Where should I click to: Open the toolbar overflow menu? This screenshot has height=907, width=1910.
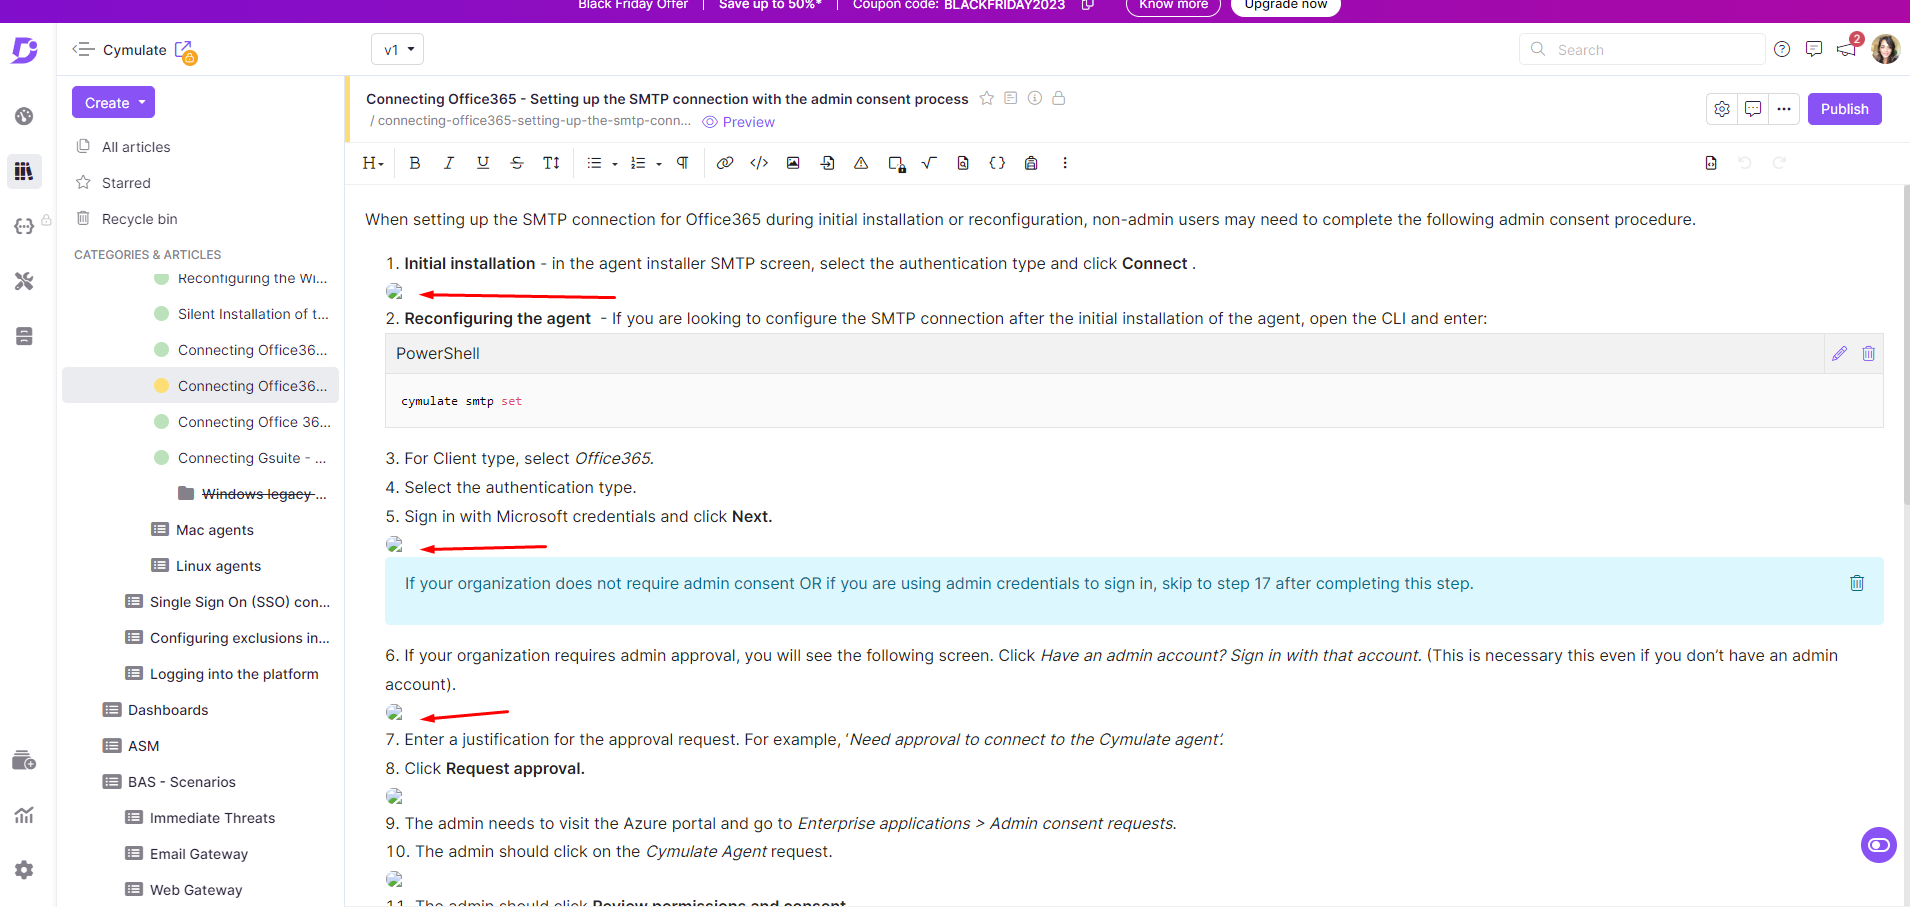tap(1065, 163)
